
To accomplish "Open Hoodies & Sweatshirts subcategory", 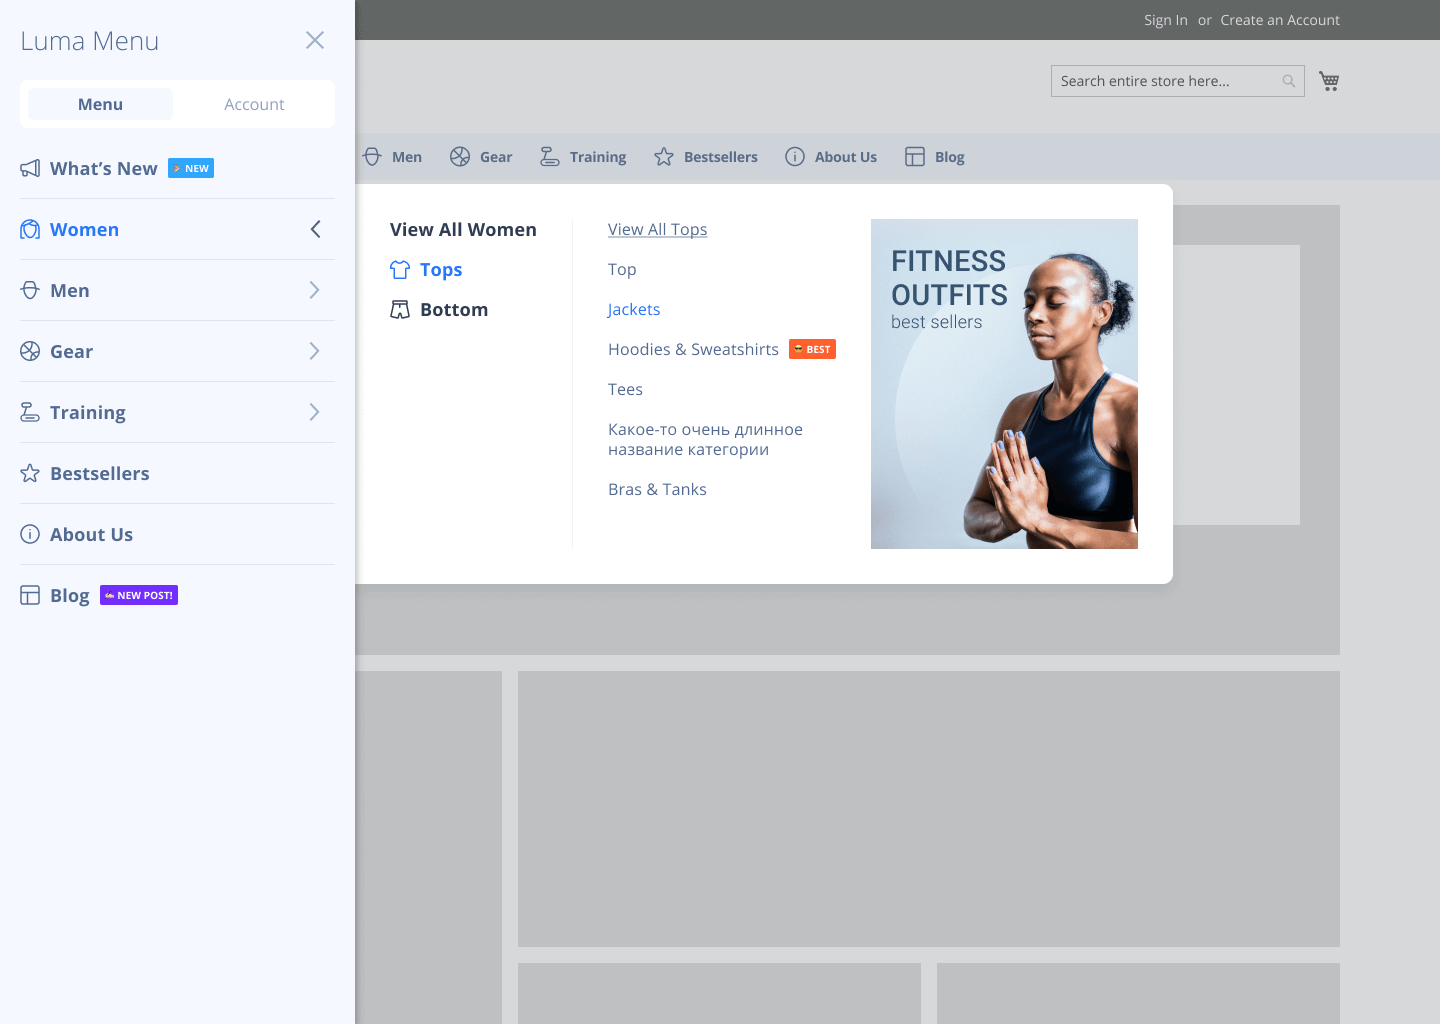I will [693, 349].
